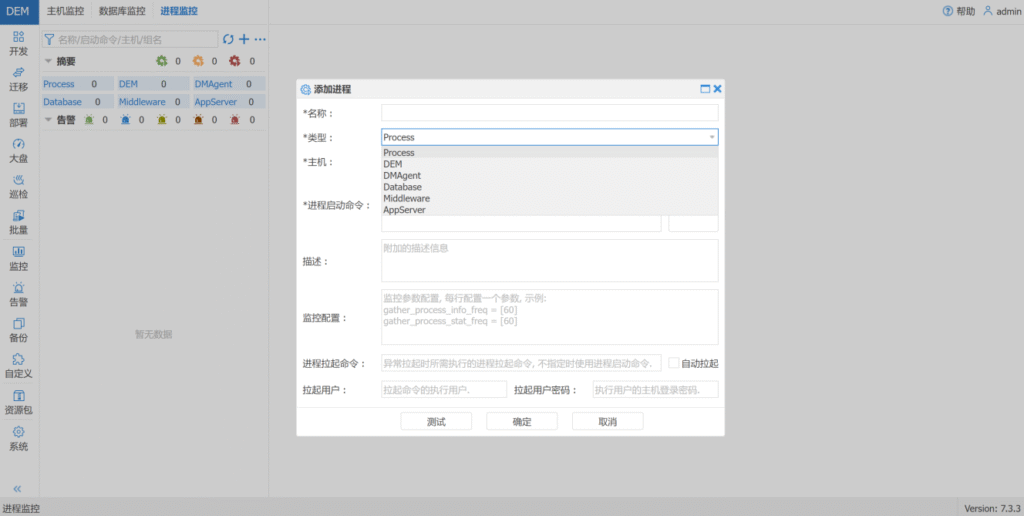This screenshot has width=1024, height=516.
Task: Collapse the 告警 section in panel
Action: coord(48,119)
